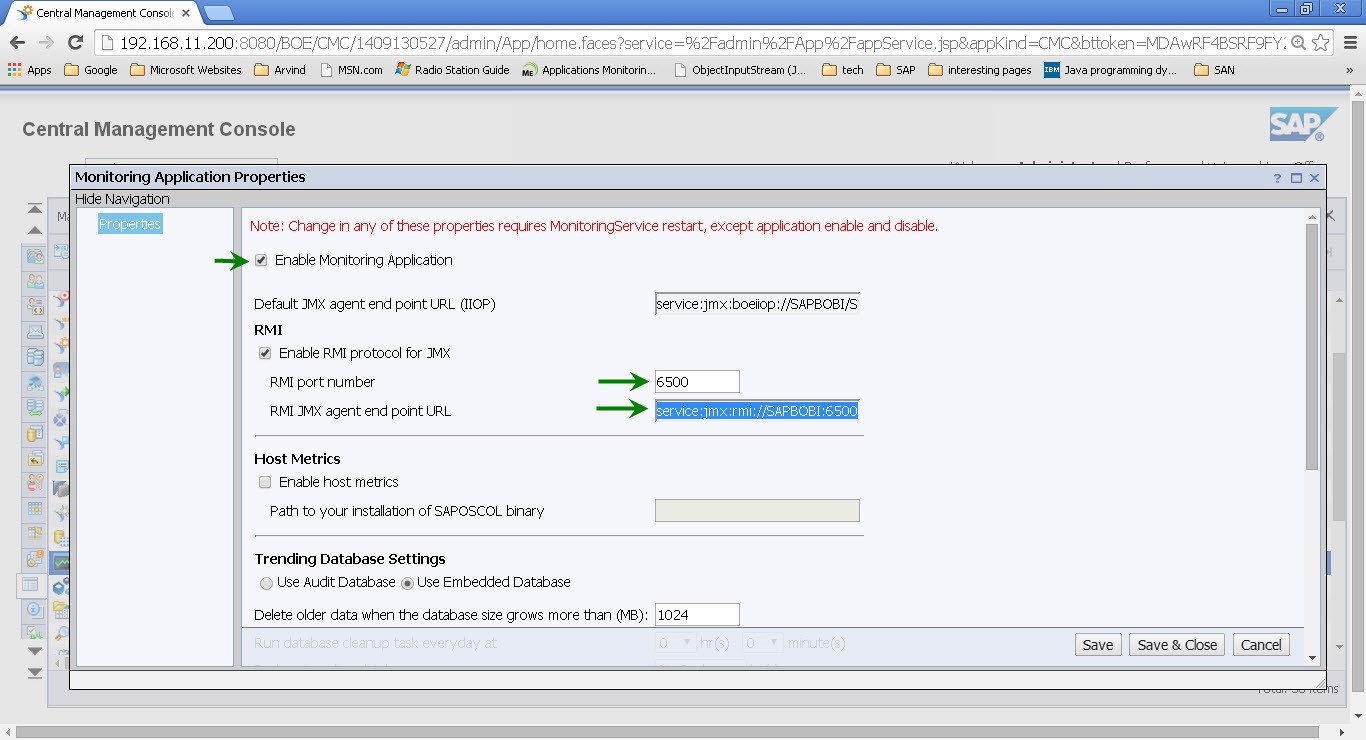Click the RMI port number field
Image resolution: width=1366 pixels, height=740 pixels.
(697, 381)
